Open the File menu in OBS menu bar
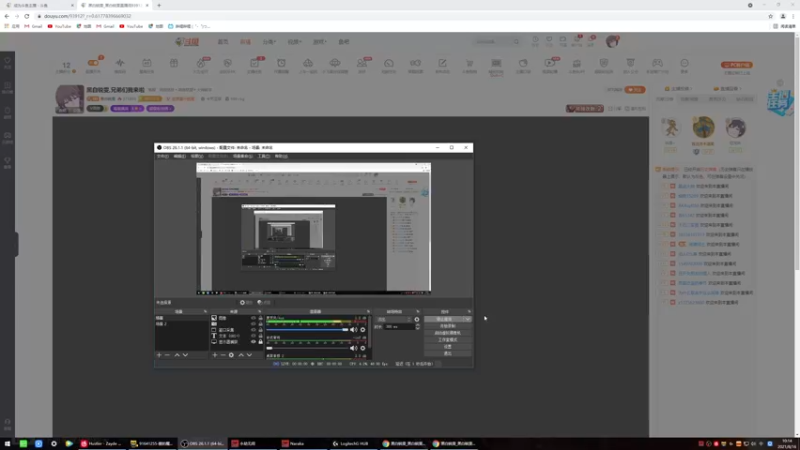 tap(163, 156)
